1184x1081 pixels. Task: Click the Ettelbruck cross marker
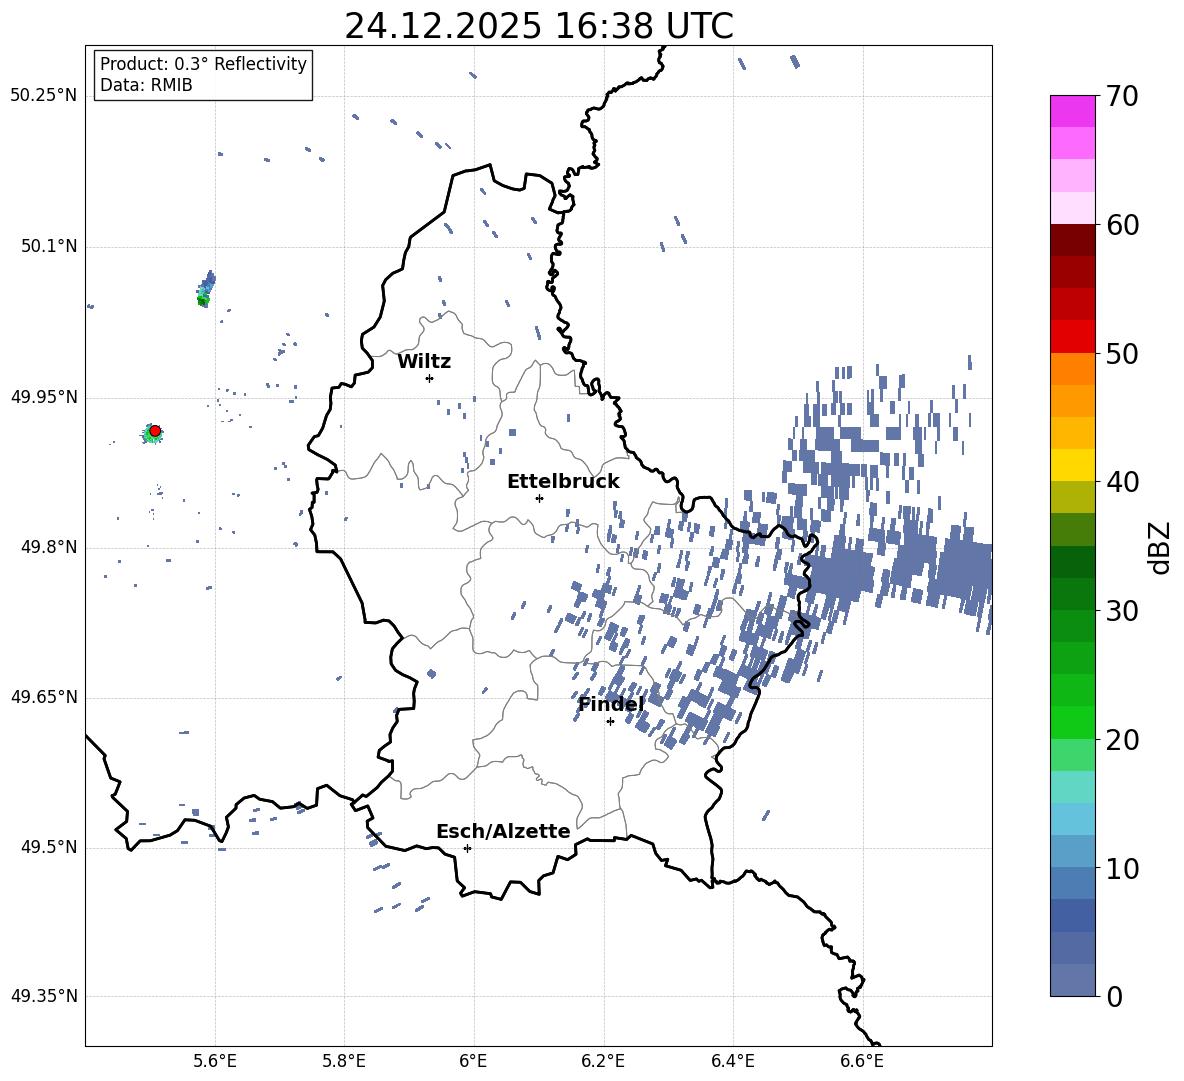539,498
